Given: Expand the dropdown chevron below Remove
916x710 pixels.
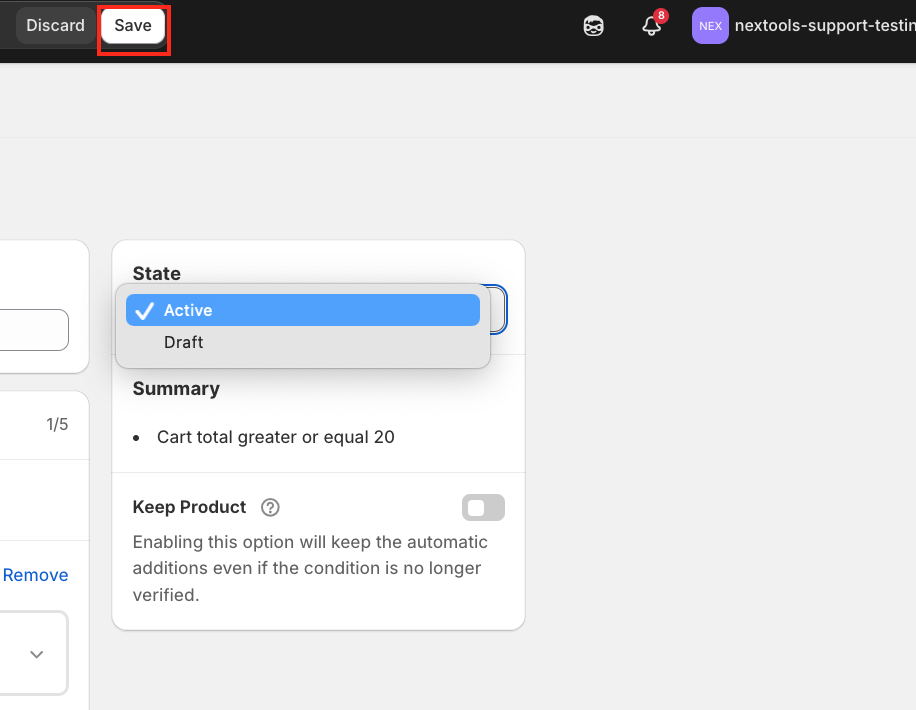Looking at the screenshot, I should pos(36,654).
